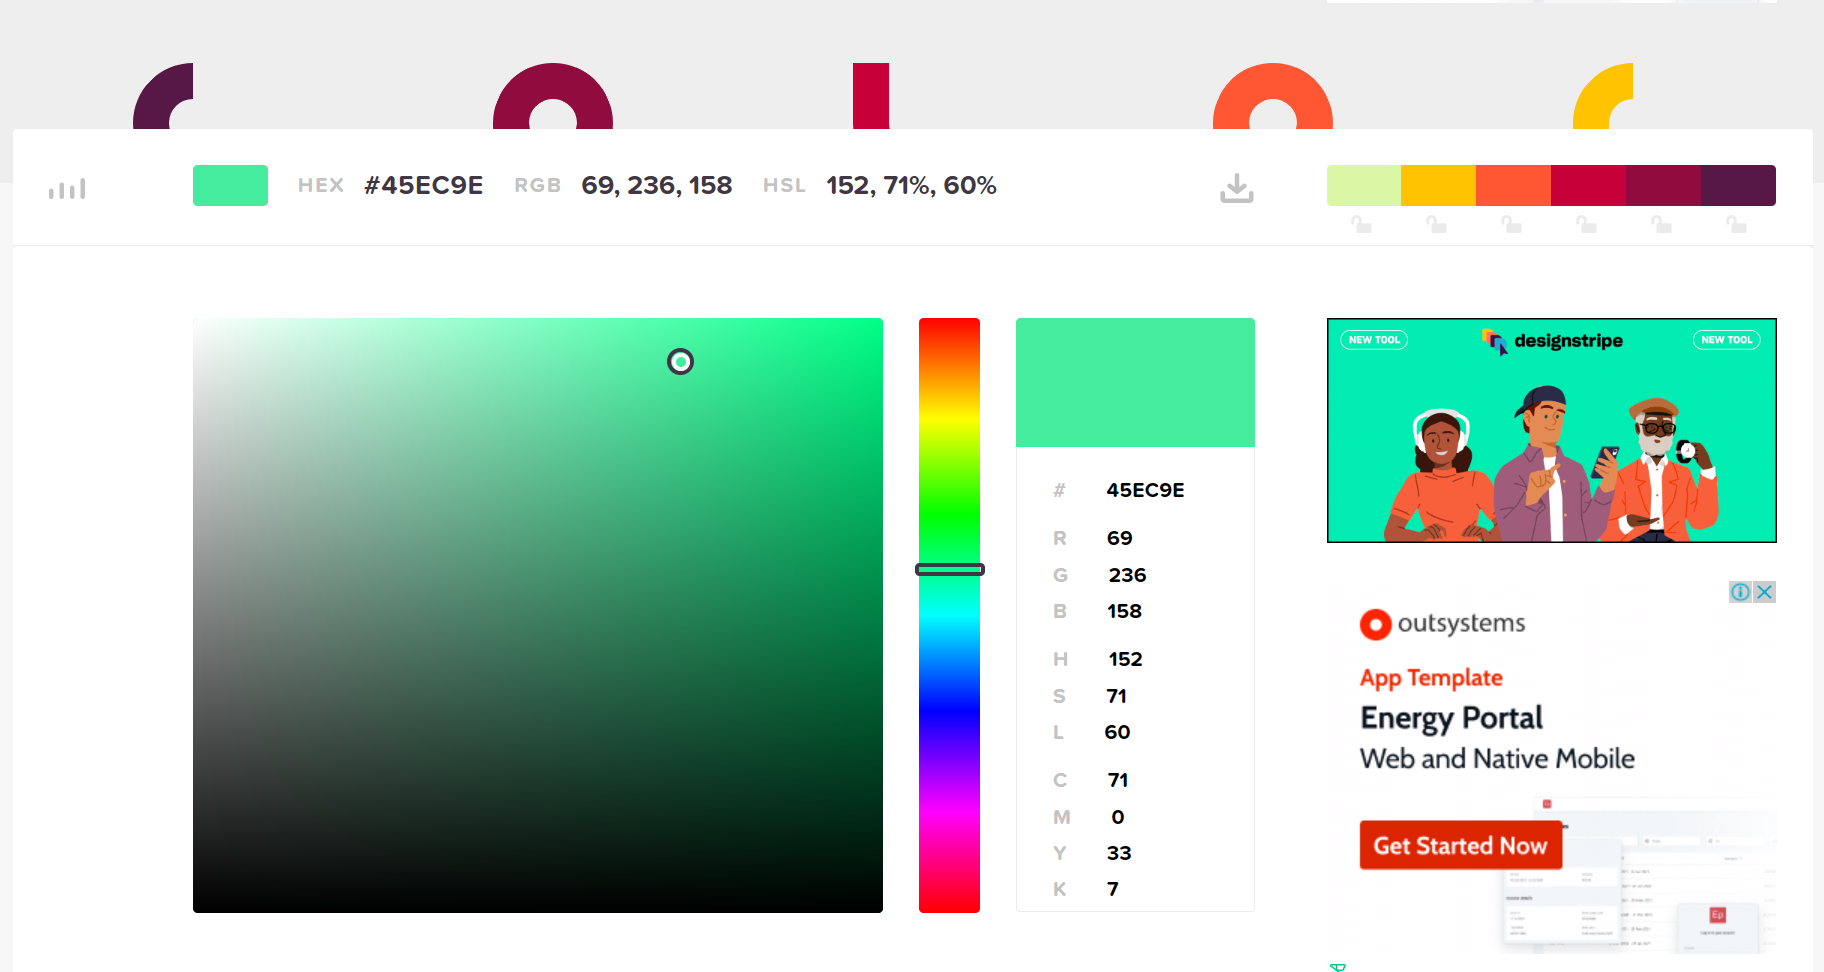1824x972 pixels.
Task: Toggle lock under dark maroon palette swatch
Action: pyautogui.click(x=1661, y=224)
